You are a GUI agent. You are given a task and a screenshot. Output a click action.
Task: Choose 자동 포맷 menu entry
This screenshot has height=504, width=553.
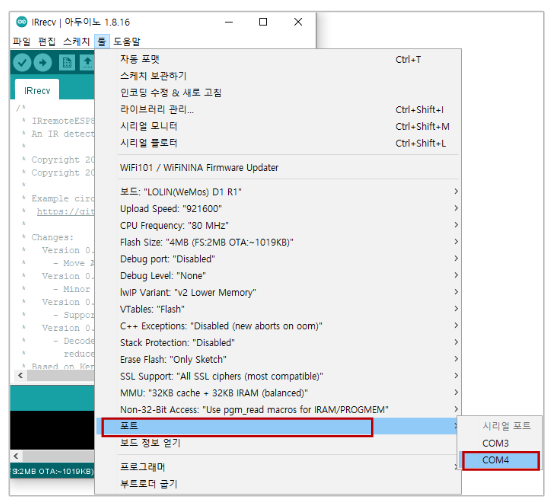click(x=278, y=59)
